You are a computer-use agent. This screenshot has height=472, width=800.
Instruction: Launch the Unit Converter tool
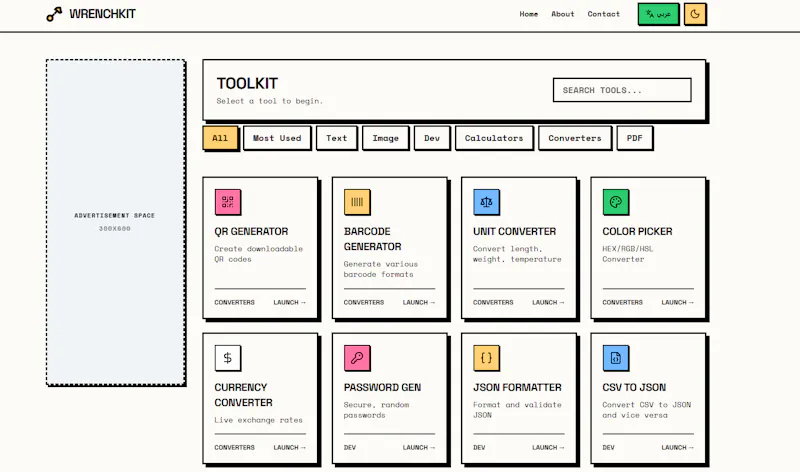click(548, 303)
